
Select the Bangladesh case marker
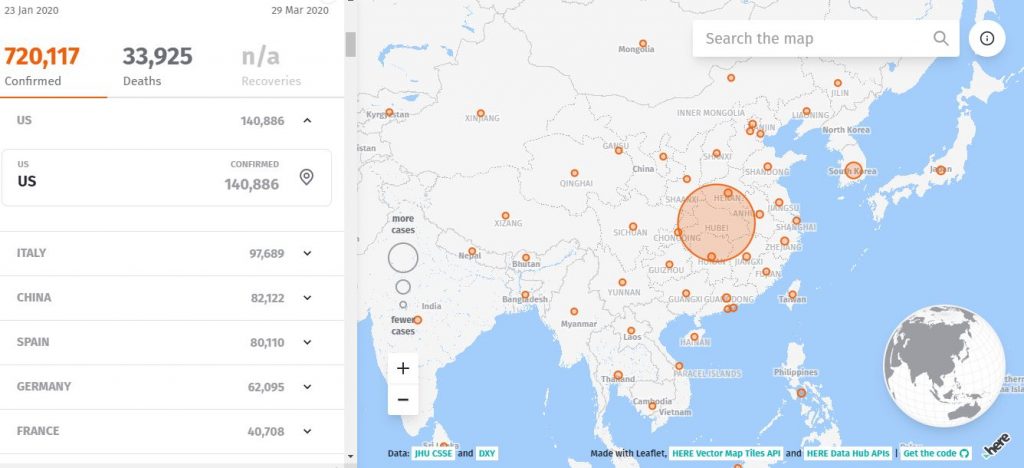point(525,294)
